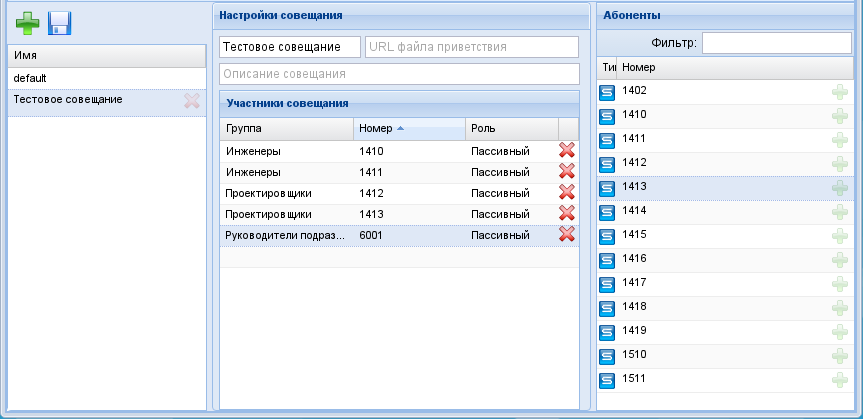This screenshot has width=863, height=419.
Task: Click the conference name field Тестовое совещание
Action: pos(290,47)
